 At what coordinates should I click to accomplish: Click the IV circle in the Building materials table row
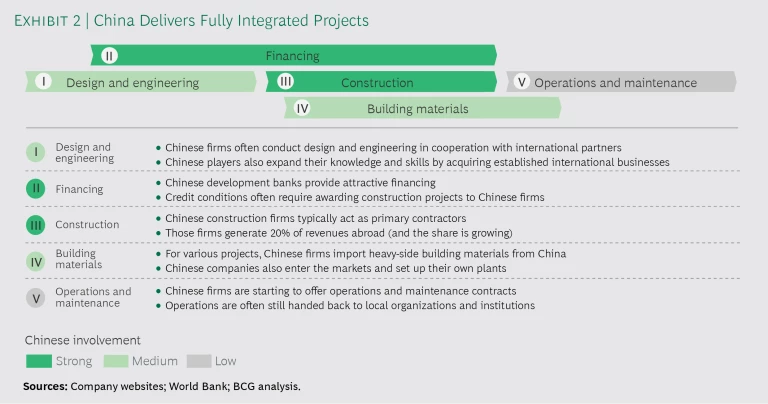tap(36, 260)
